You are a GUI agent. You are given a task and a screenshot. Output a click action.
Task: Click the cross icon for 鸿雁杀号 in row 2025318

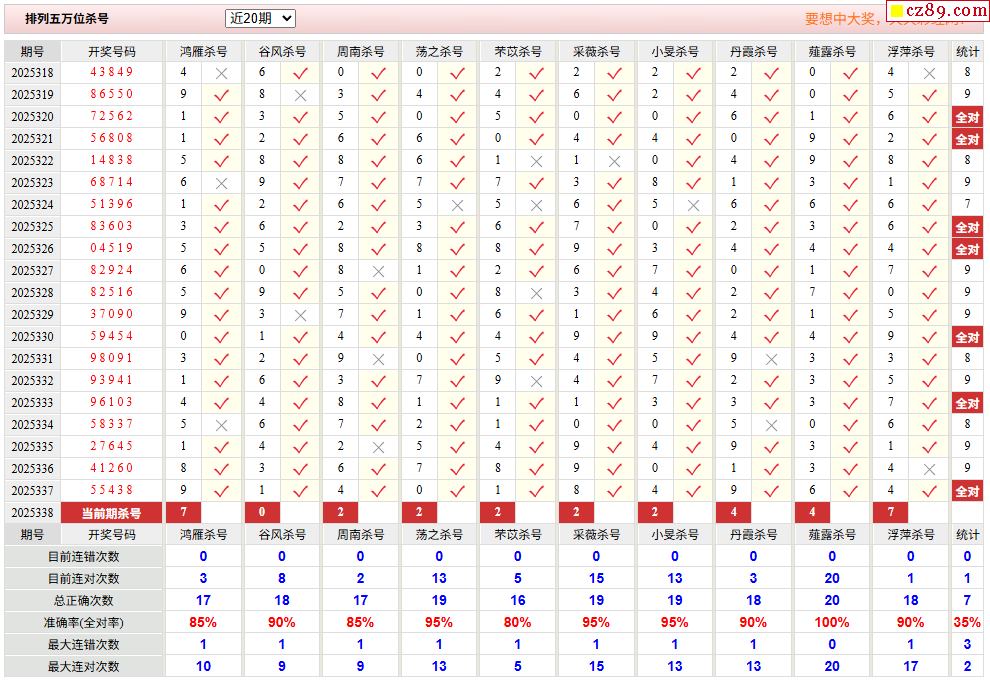[x=222, y=73]
